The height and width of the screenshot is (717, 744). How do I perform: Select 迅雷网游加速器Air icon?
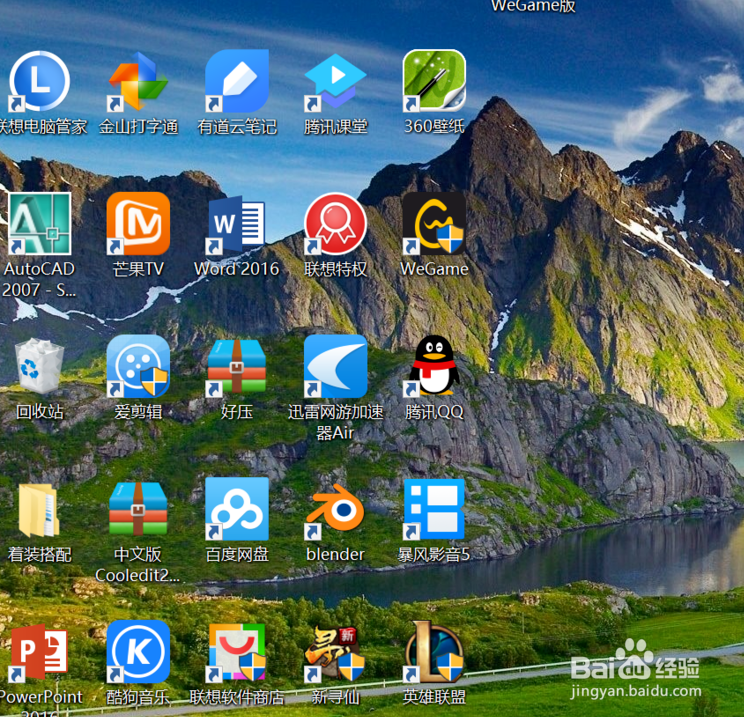click(x=335, y=366)
